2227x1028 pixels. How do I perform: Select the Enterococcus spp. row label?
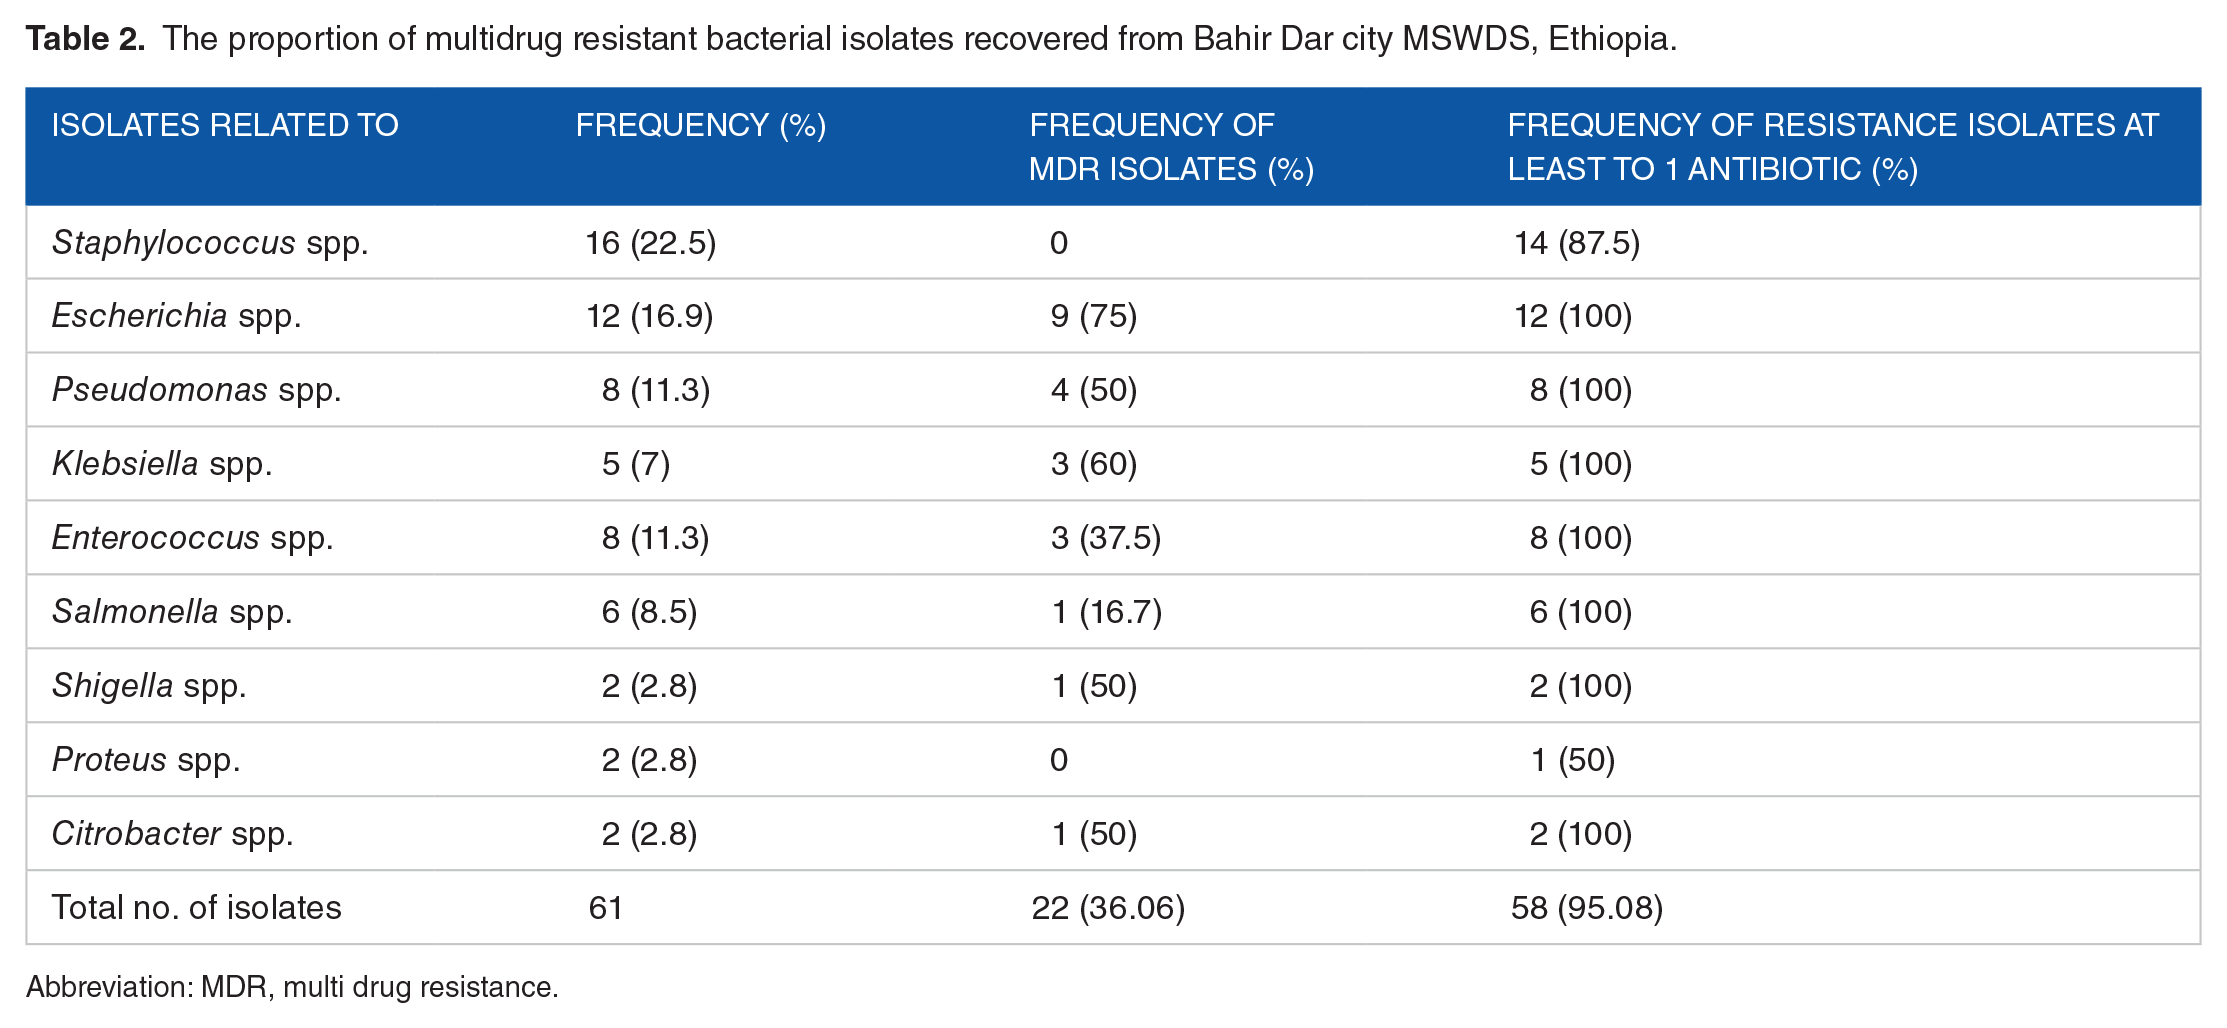pyautogui.click(x=192, y=538)
